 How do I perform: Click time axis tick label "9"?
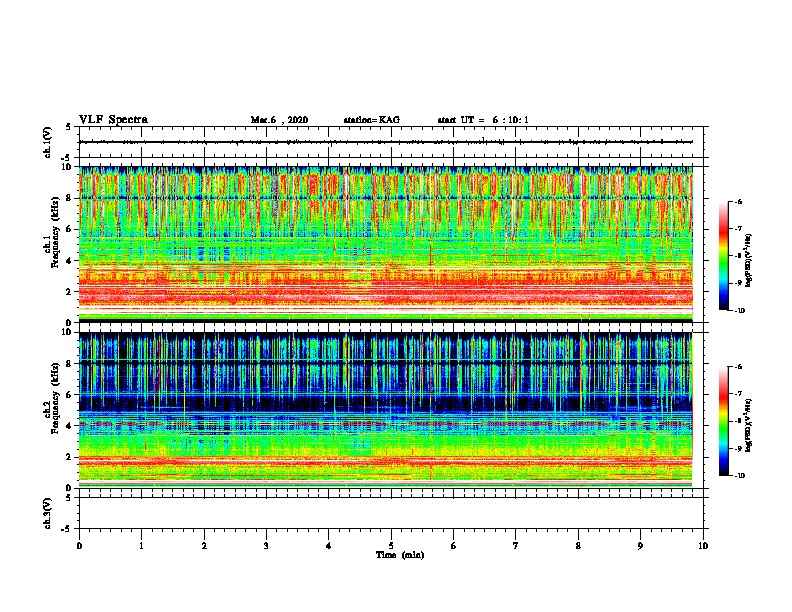point(640,546)
